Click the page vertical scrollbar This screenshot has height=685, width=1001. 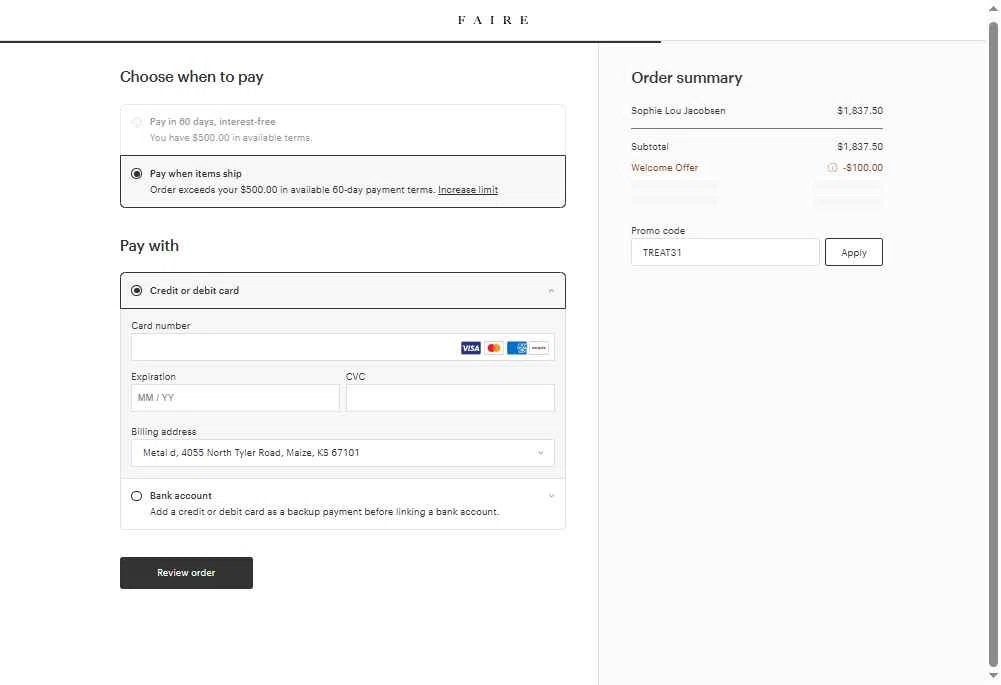[x=993, y=340]
